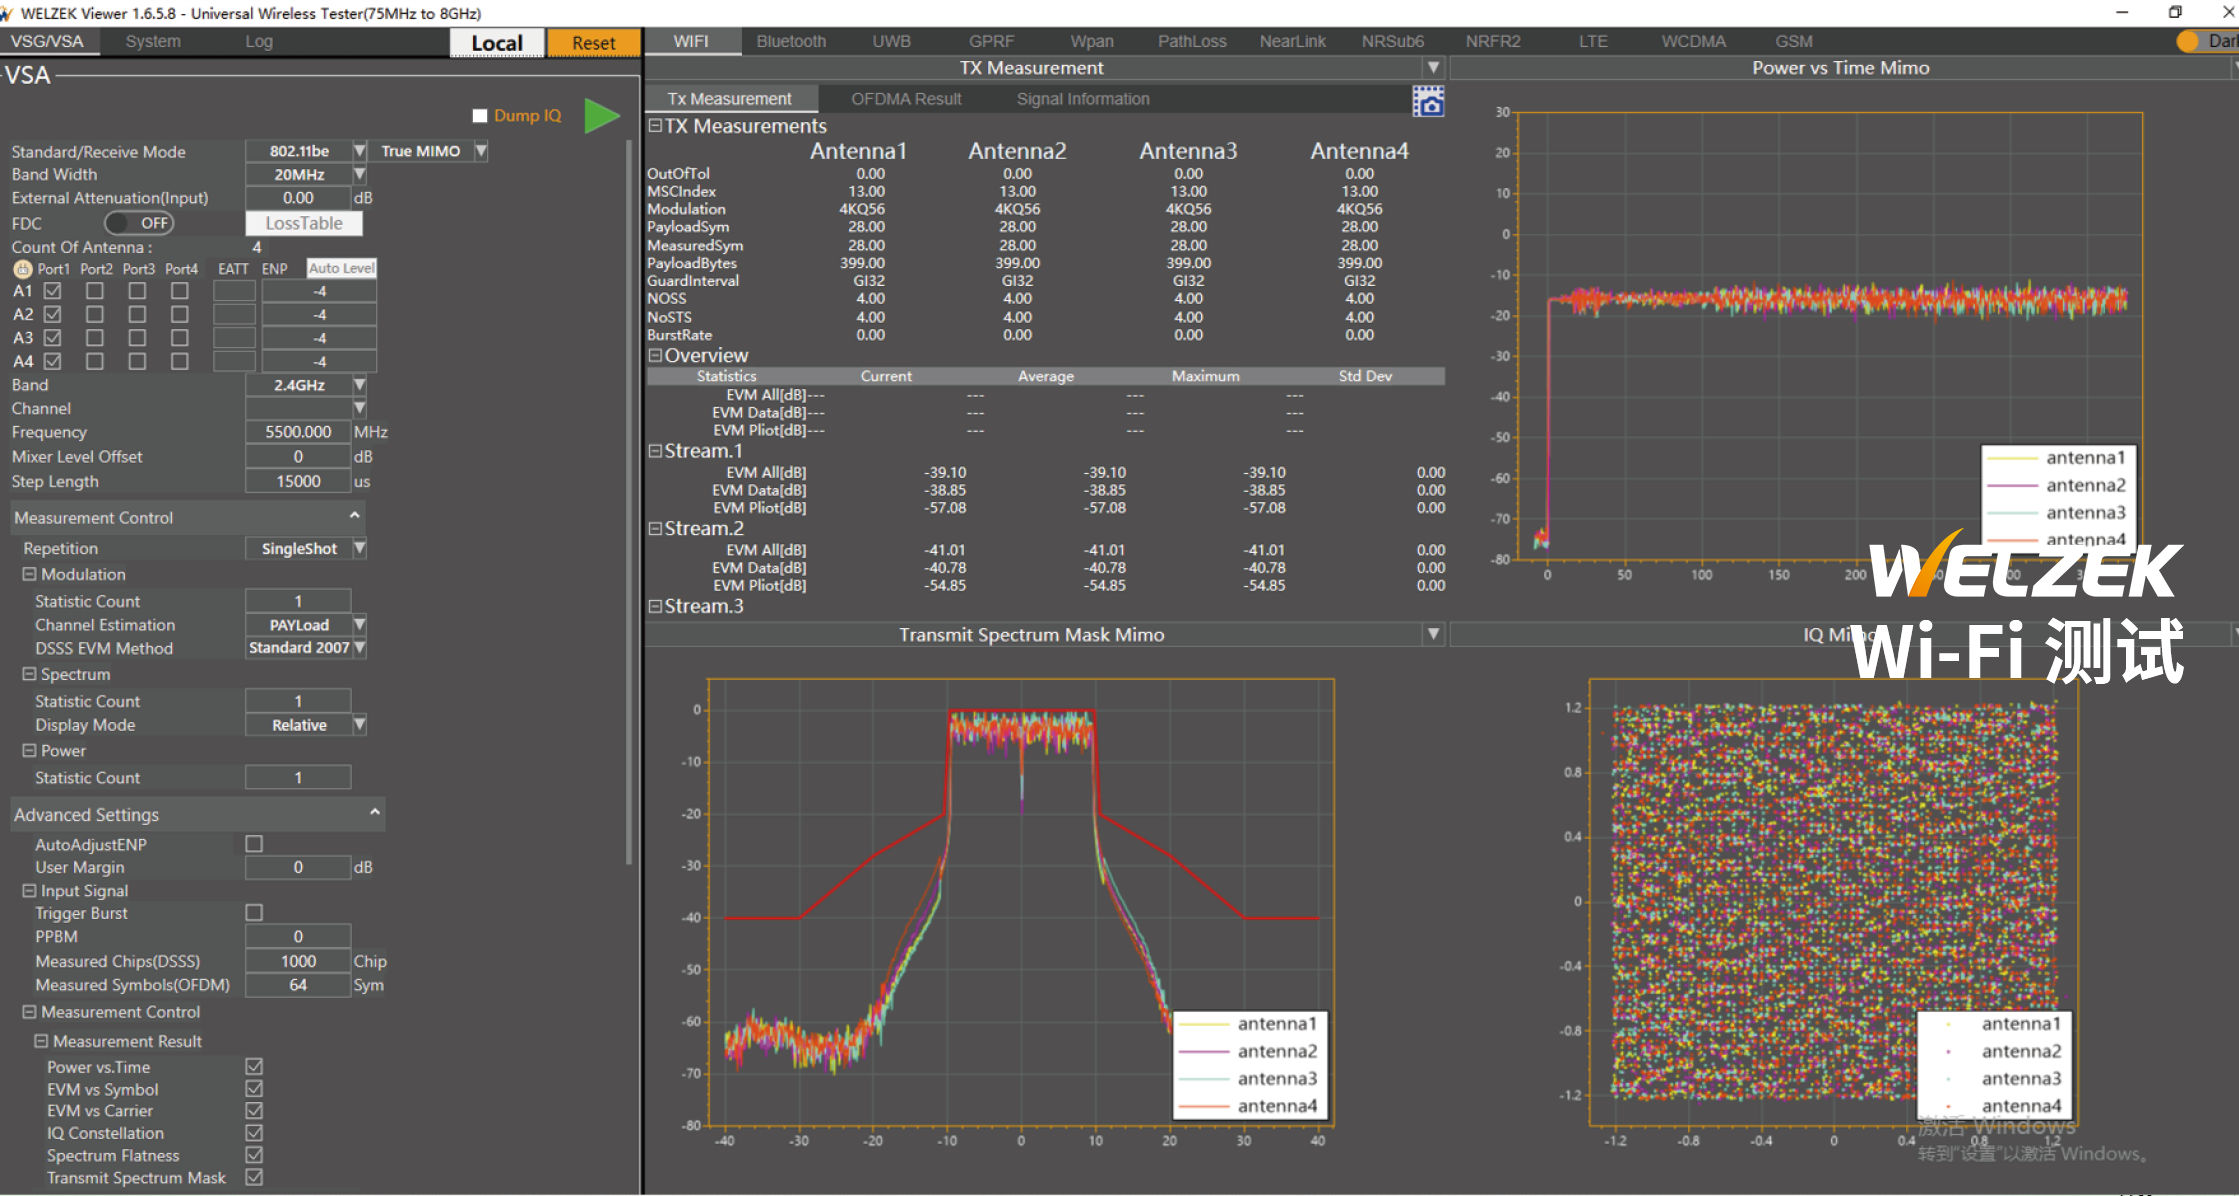Screen dimensions: 2239x1196
Task: Click the Frequency 5500.000 input field
Action: pyautogui.click(x=298, y=432)
